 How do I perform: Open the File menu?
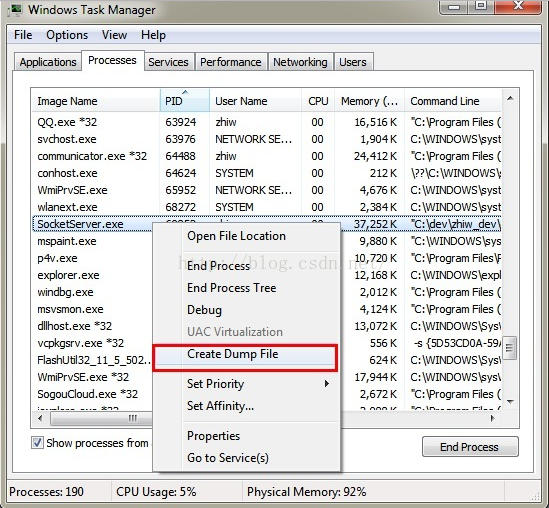tap(23, 35)
